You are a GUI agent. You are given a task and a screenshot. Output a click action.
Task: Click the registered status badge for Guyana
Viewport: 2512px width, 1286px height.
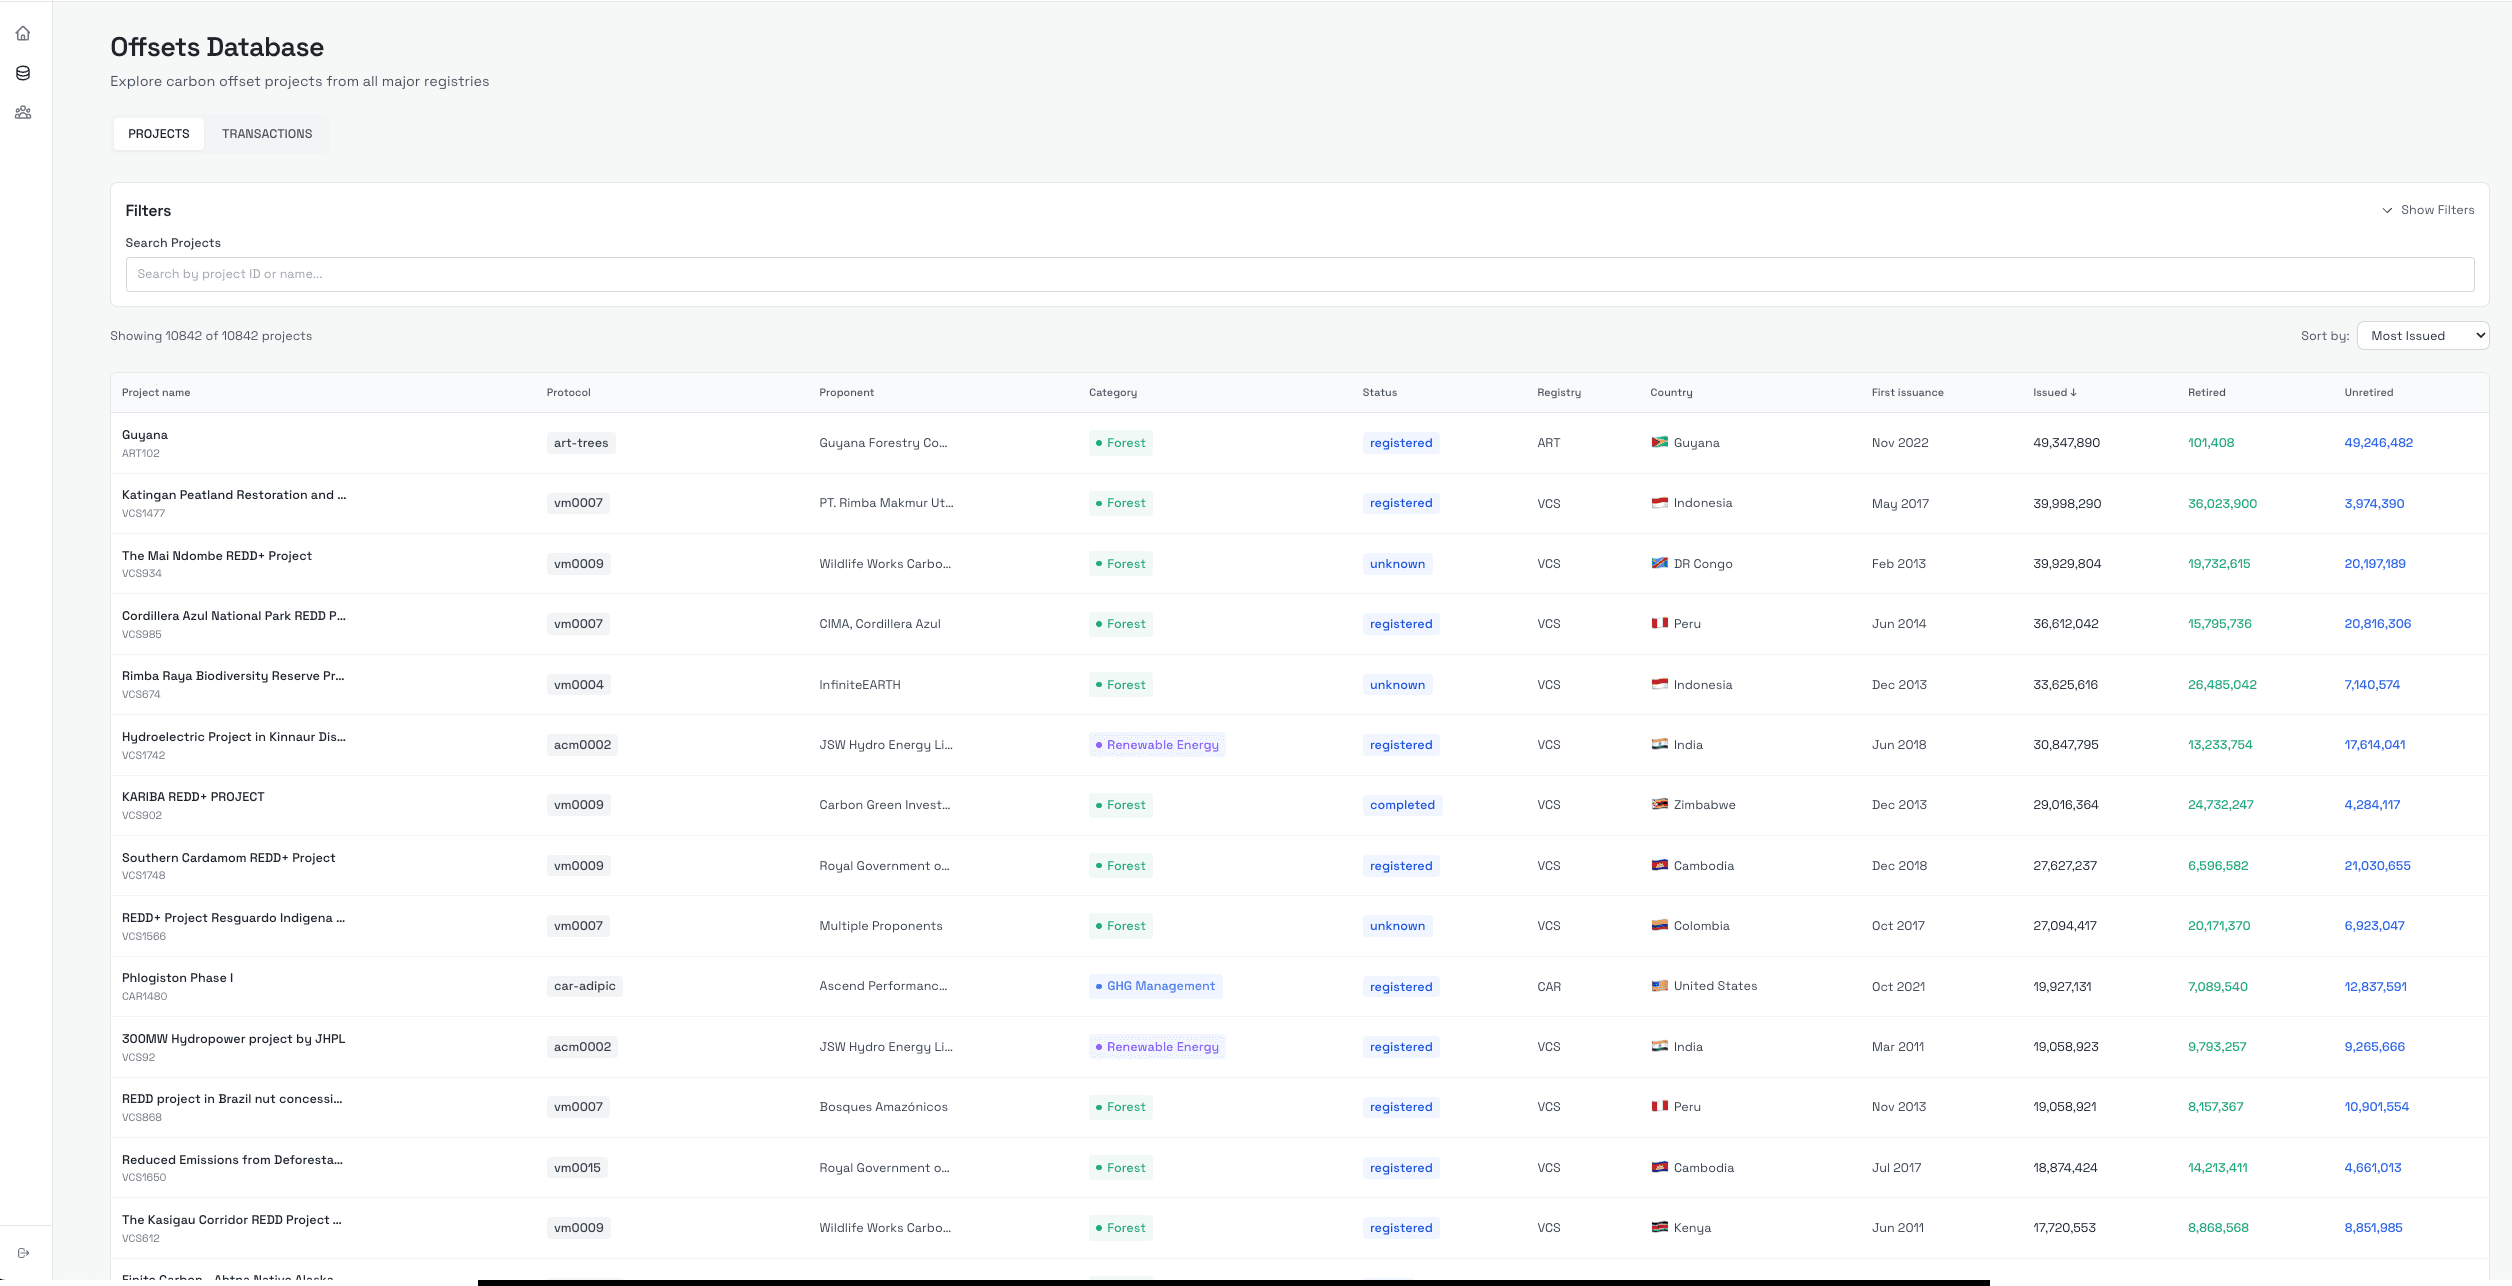pos(1400,442)
